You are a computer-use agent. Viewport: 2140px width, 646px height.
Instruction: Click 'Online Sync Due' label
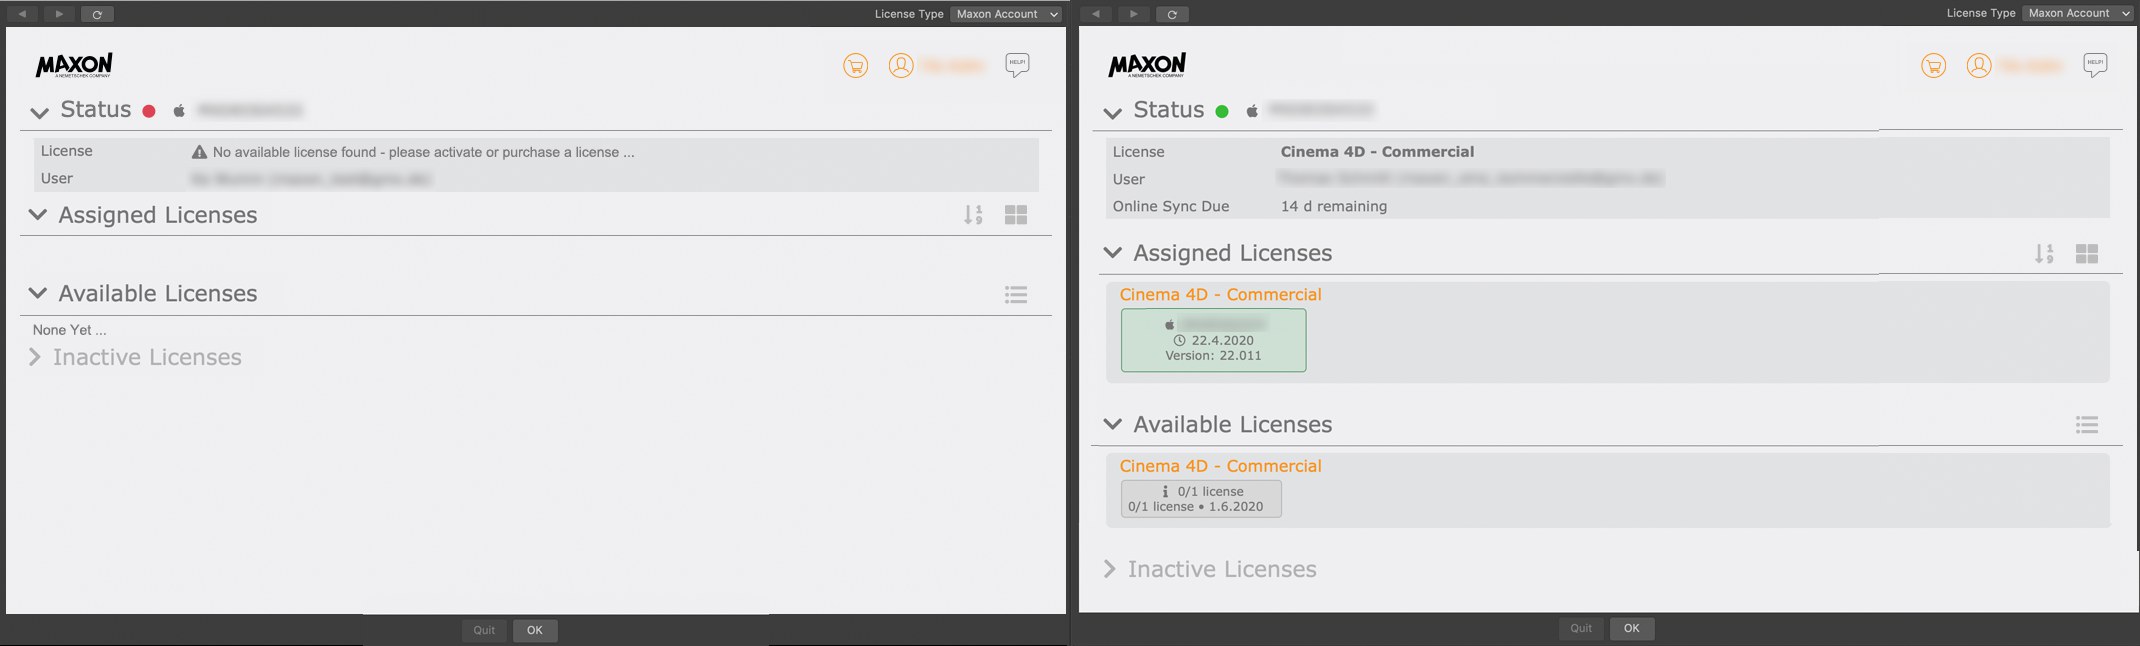pos(1171,207)
